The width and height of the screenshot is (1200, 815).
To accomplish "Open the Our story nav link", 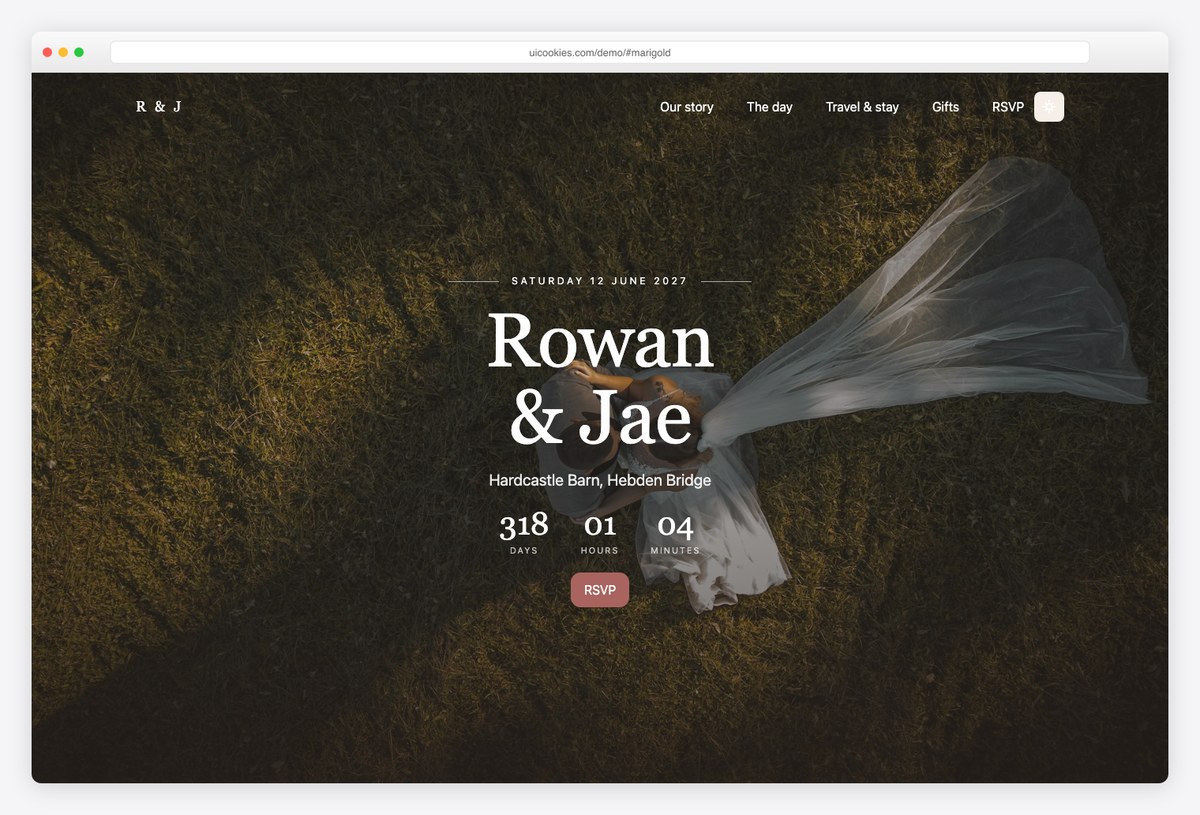I will pyautogui.click(x=687, y=107).
